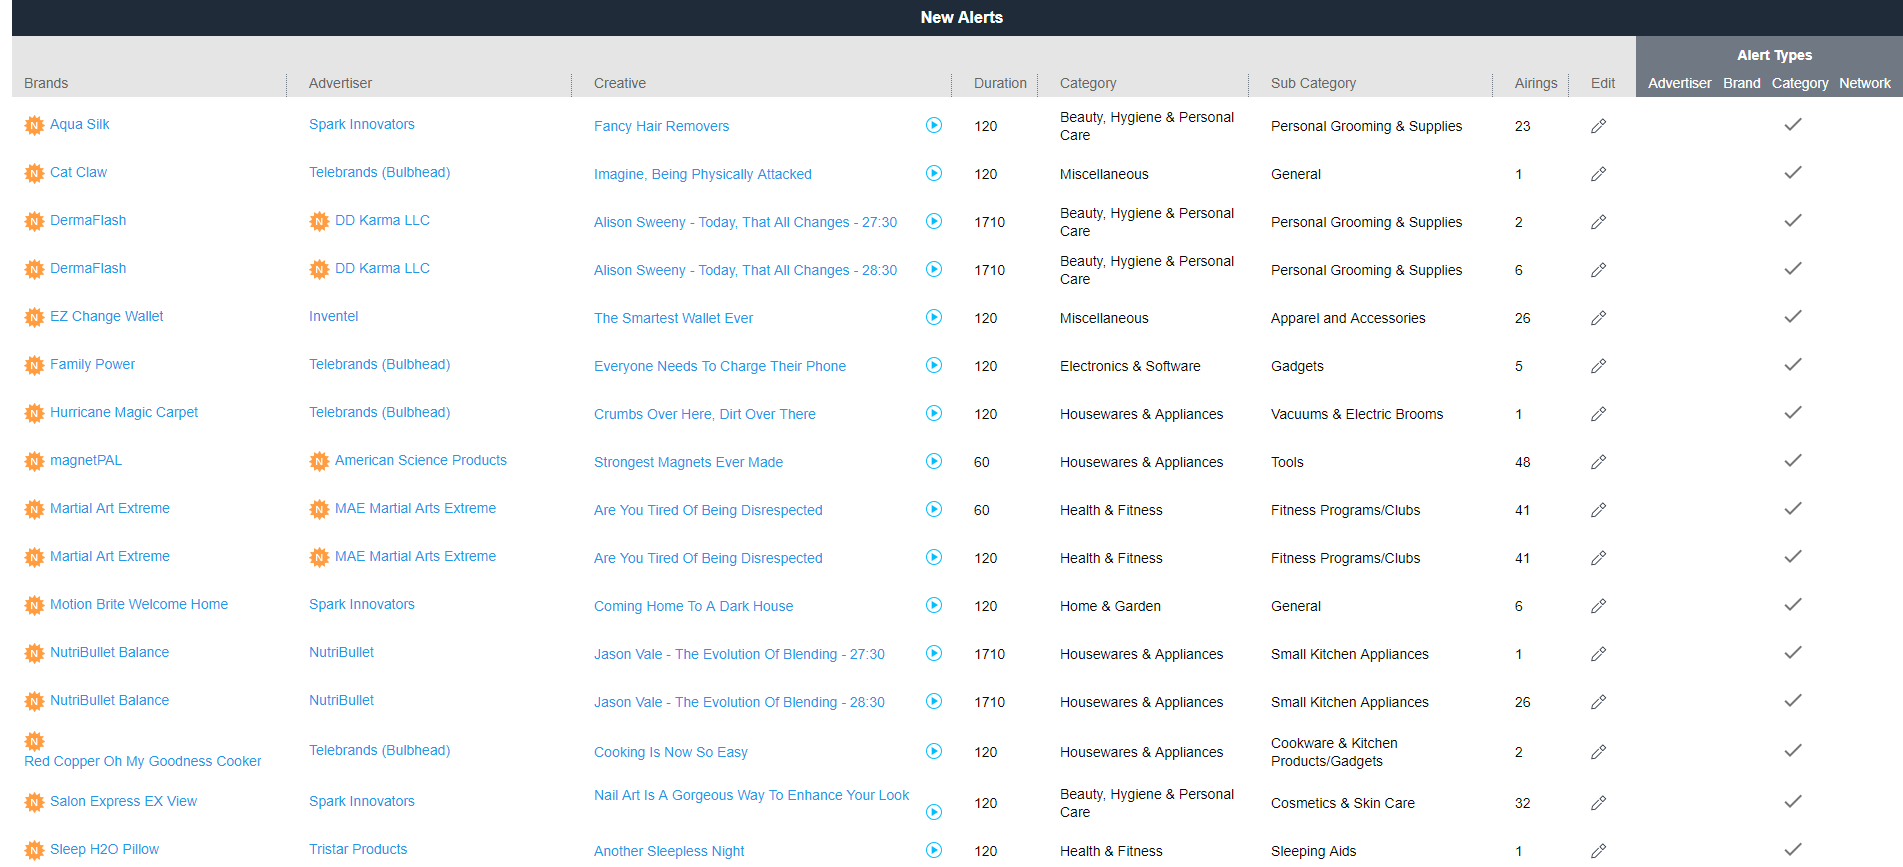Play the Fancy Hair Removers creative
This screenshot has width=1903, height=867.
[933, 125]
